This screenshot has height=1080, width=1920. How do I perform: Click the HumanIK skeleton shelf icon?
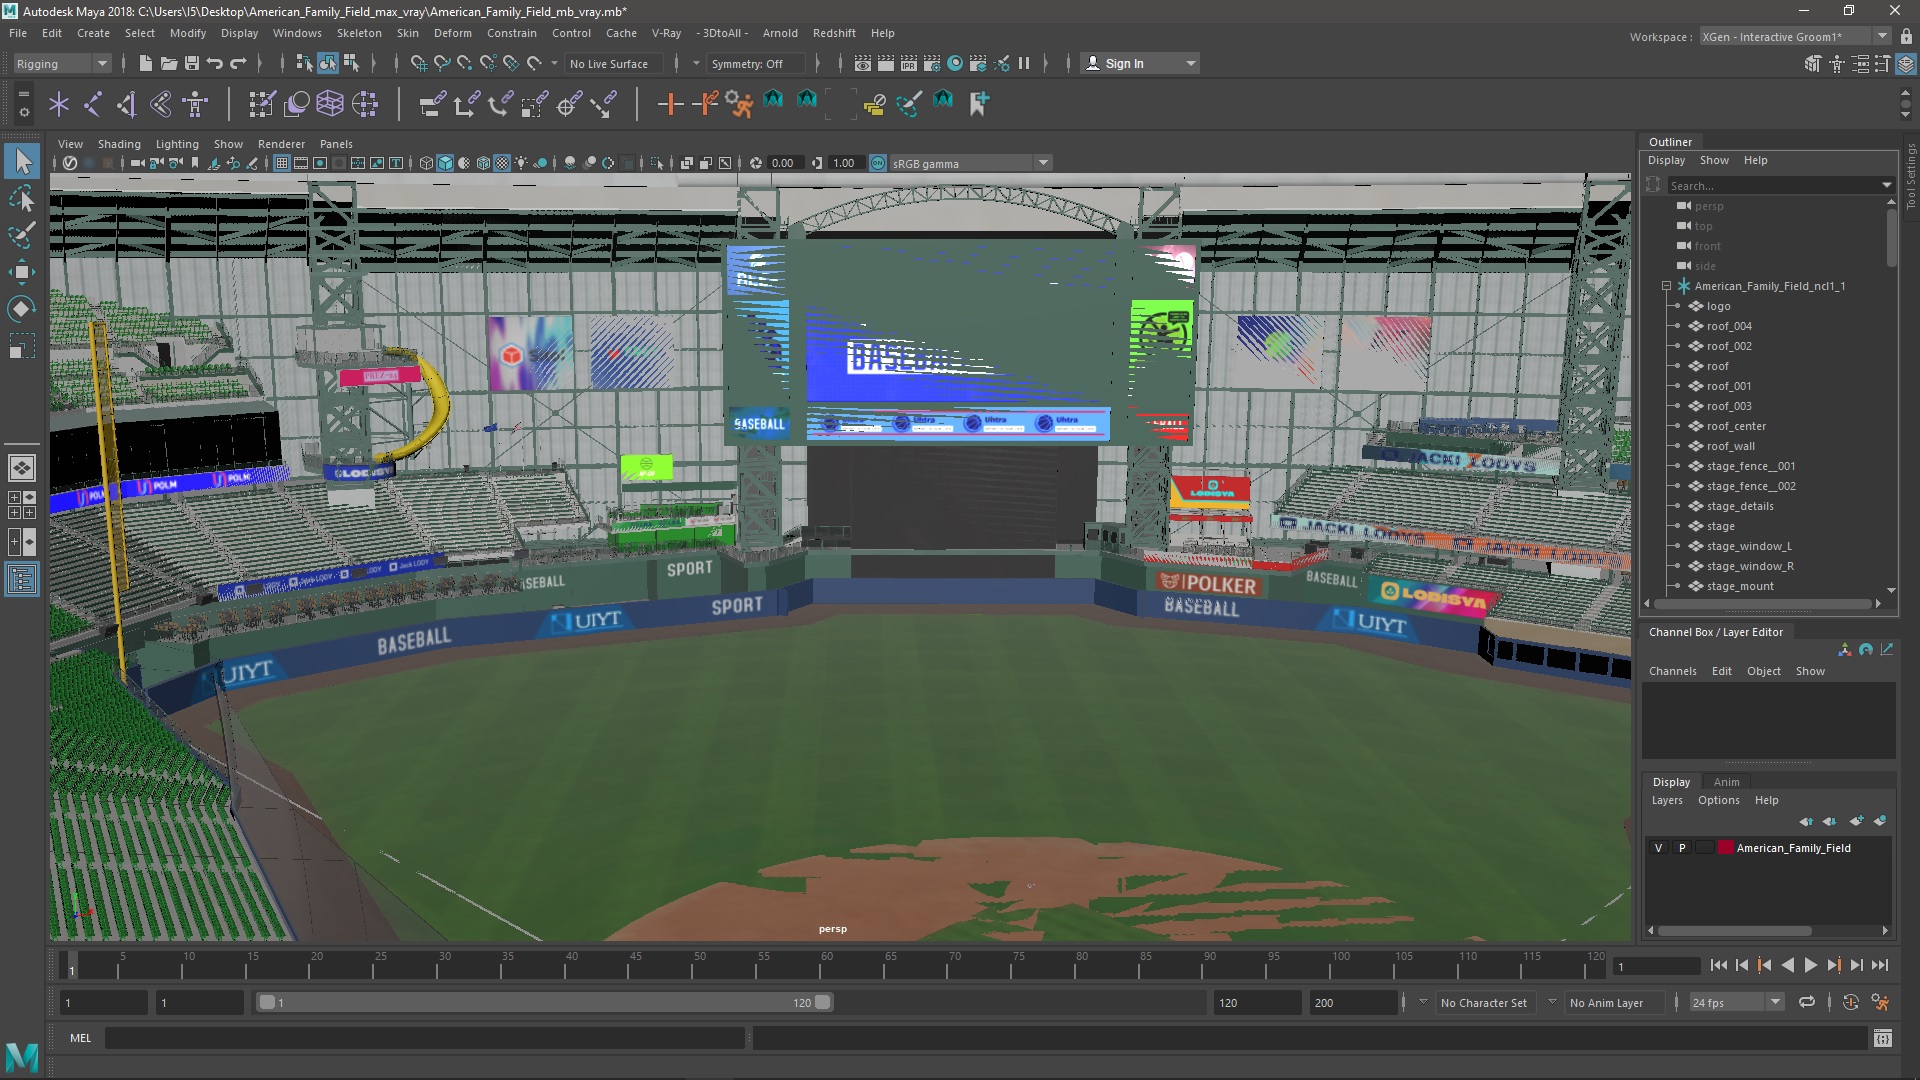(195, 104)
